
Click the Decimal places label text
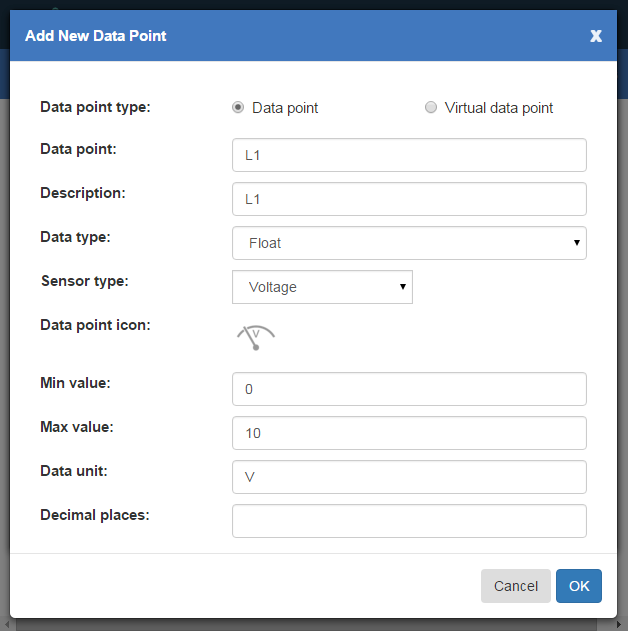[94, 515]
